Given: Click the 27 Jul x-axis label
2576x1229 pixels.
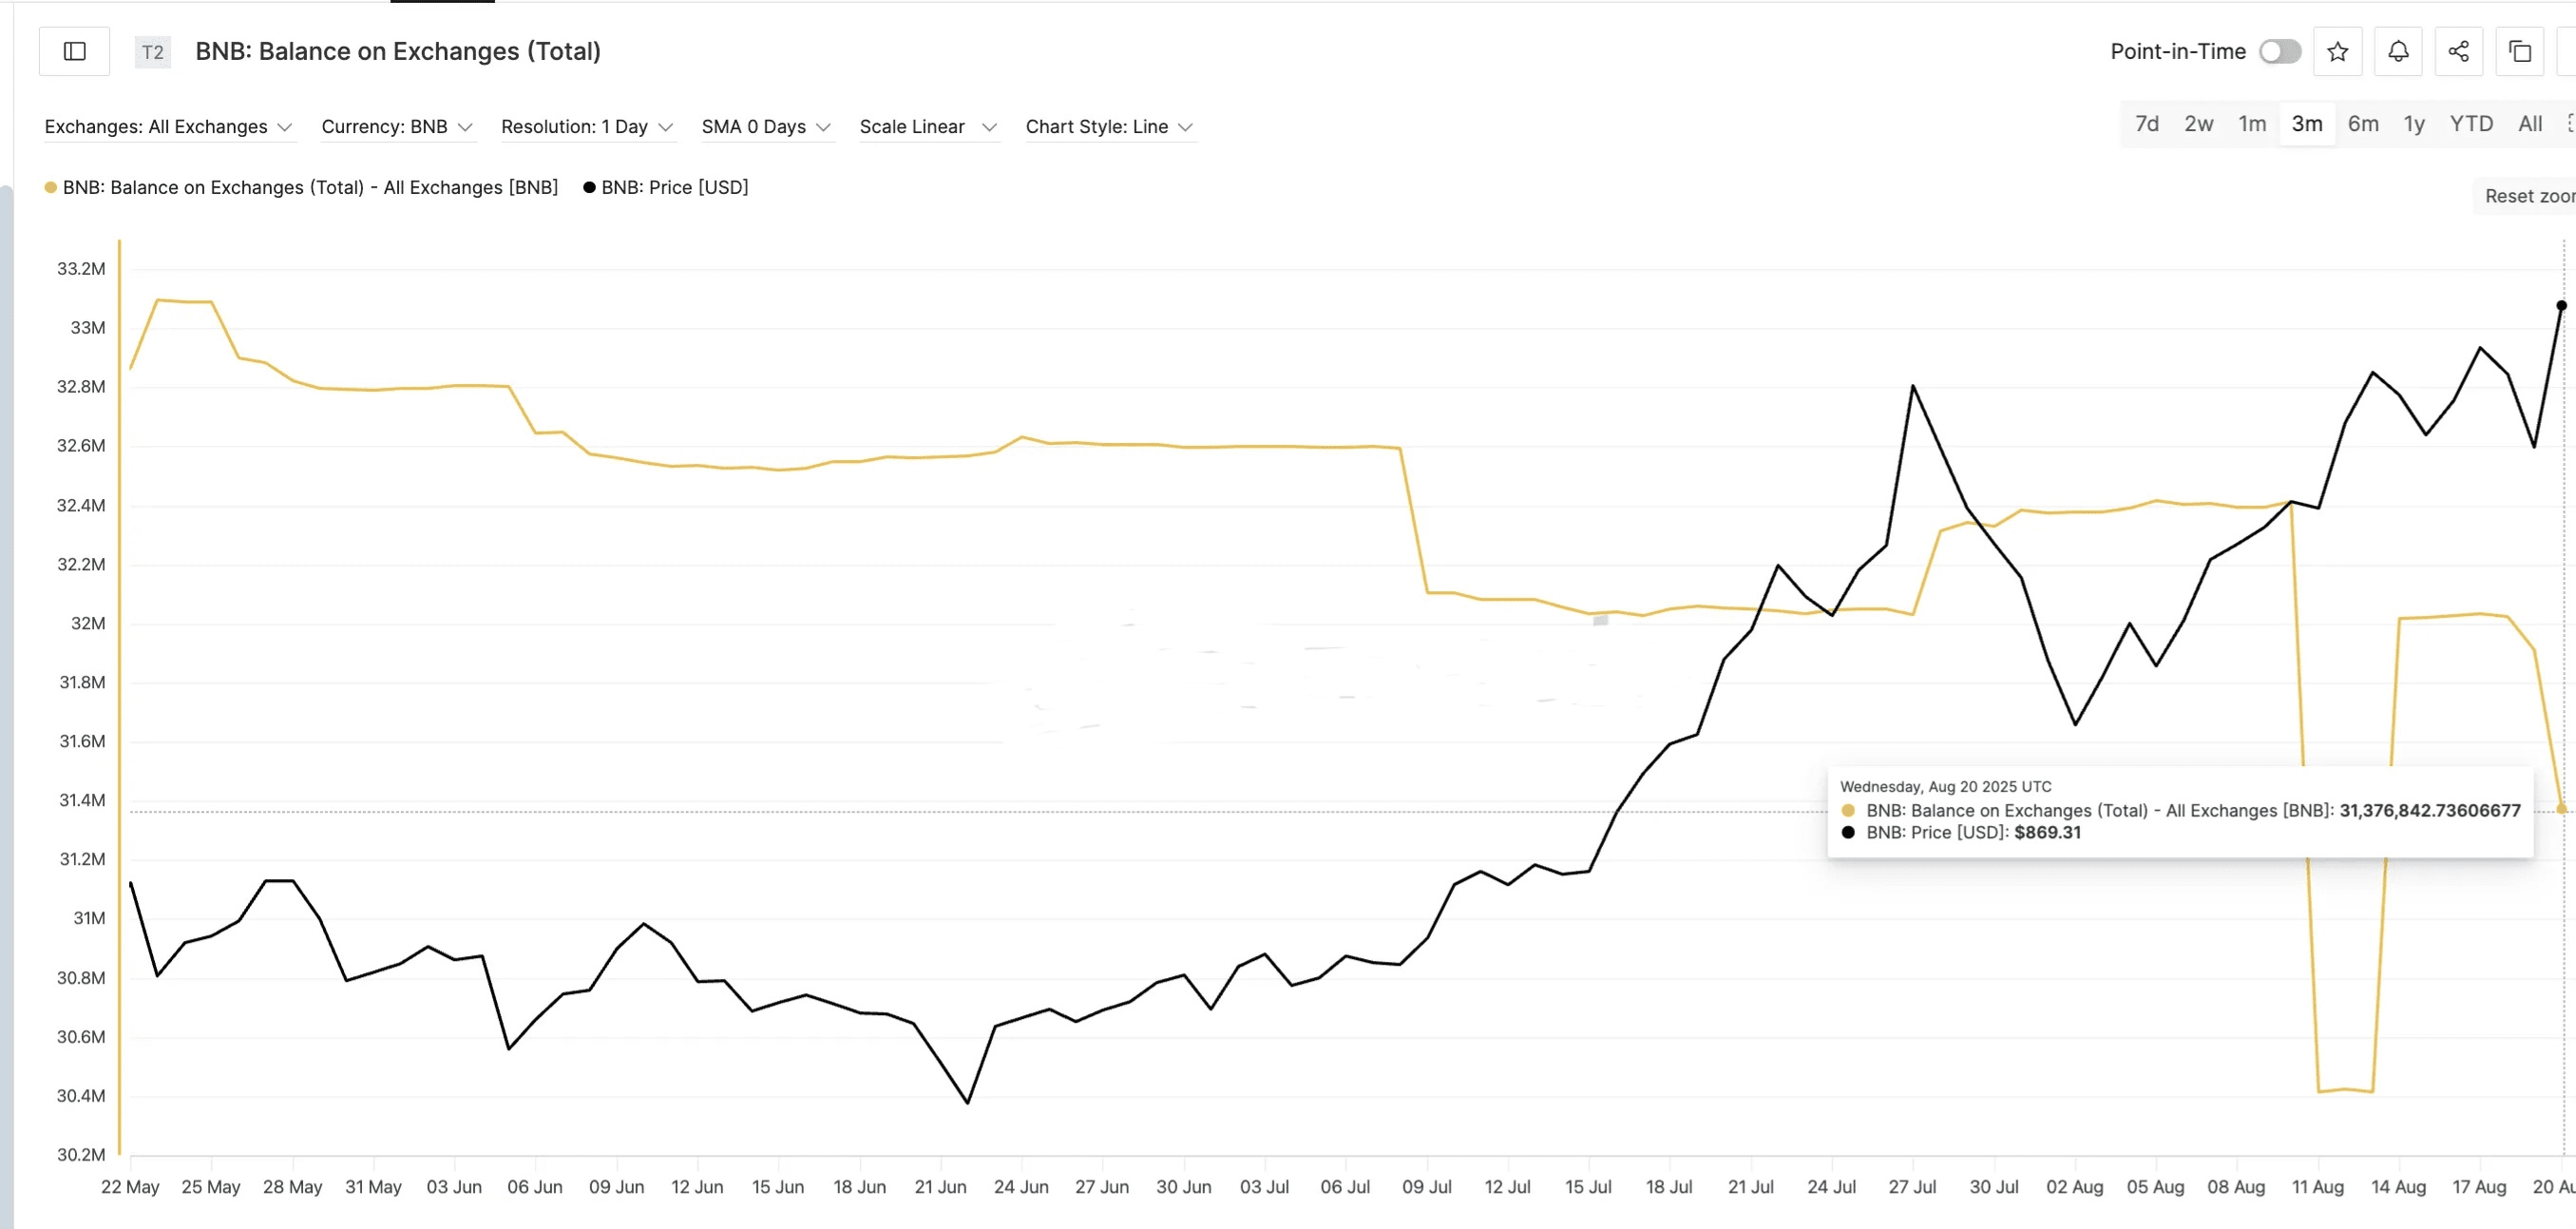Looking at the screenshot, I should tap(1912, 1187).
